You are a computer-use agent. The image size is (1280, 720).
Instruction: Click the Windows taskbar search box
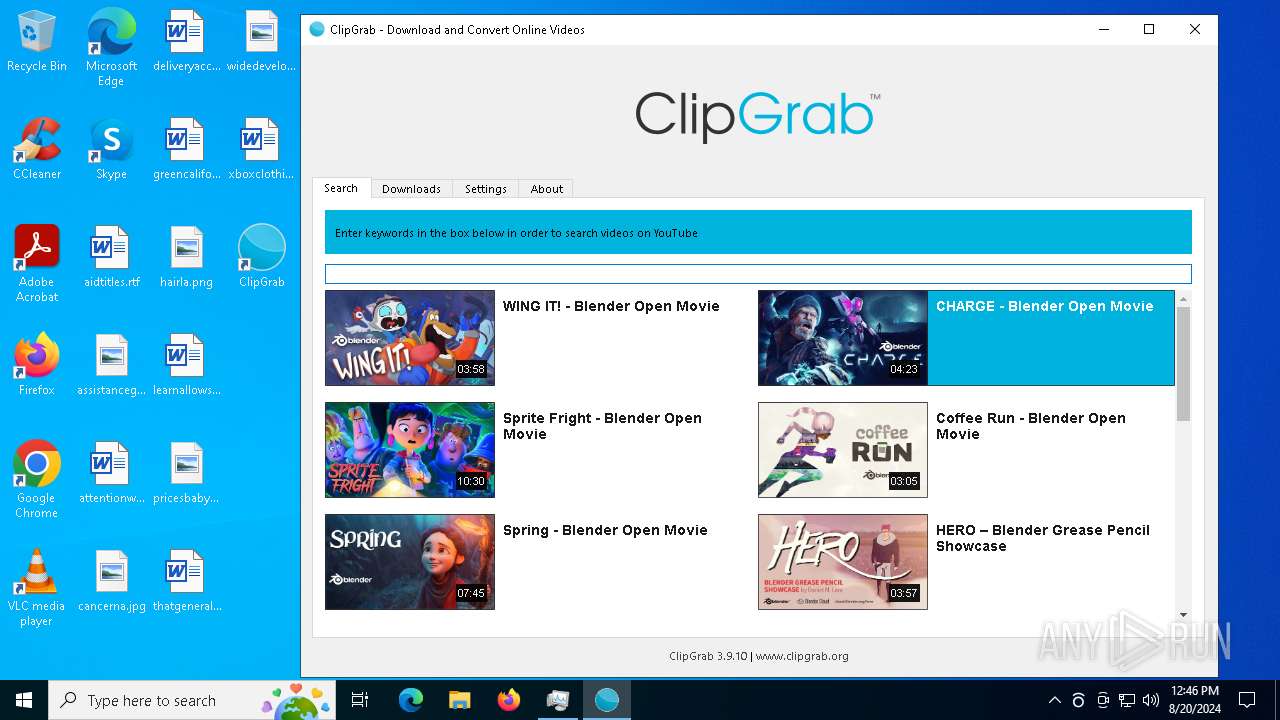(x=193, y=700)
